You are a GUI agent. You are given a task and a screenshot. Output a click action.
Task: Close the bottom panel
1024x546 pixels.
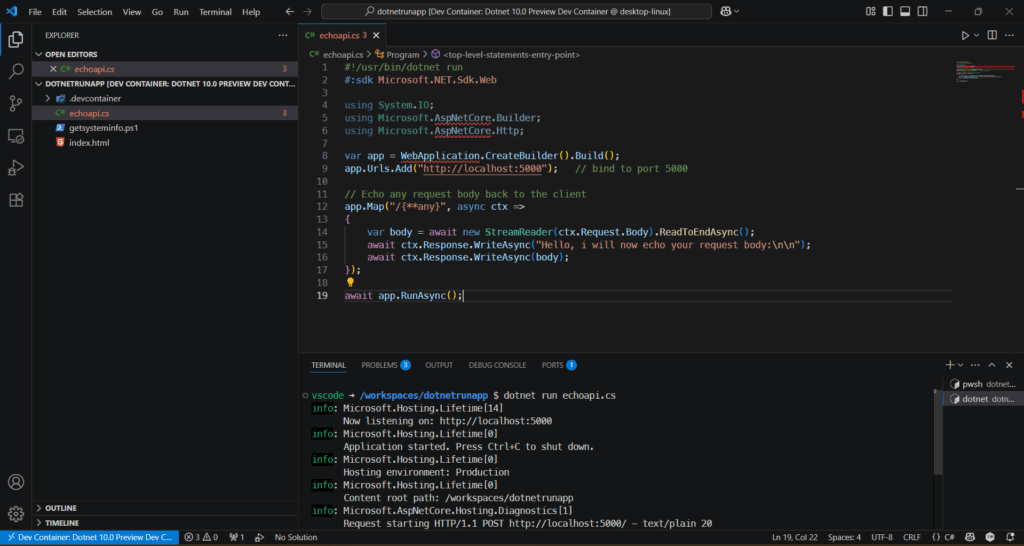pos(1009,365)
